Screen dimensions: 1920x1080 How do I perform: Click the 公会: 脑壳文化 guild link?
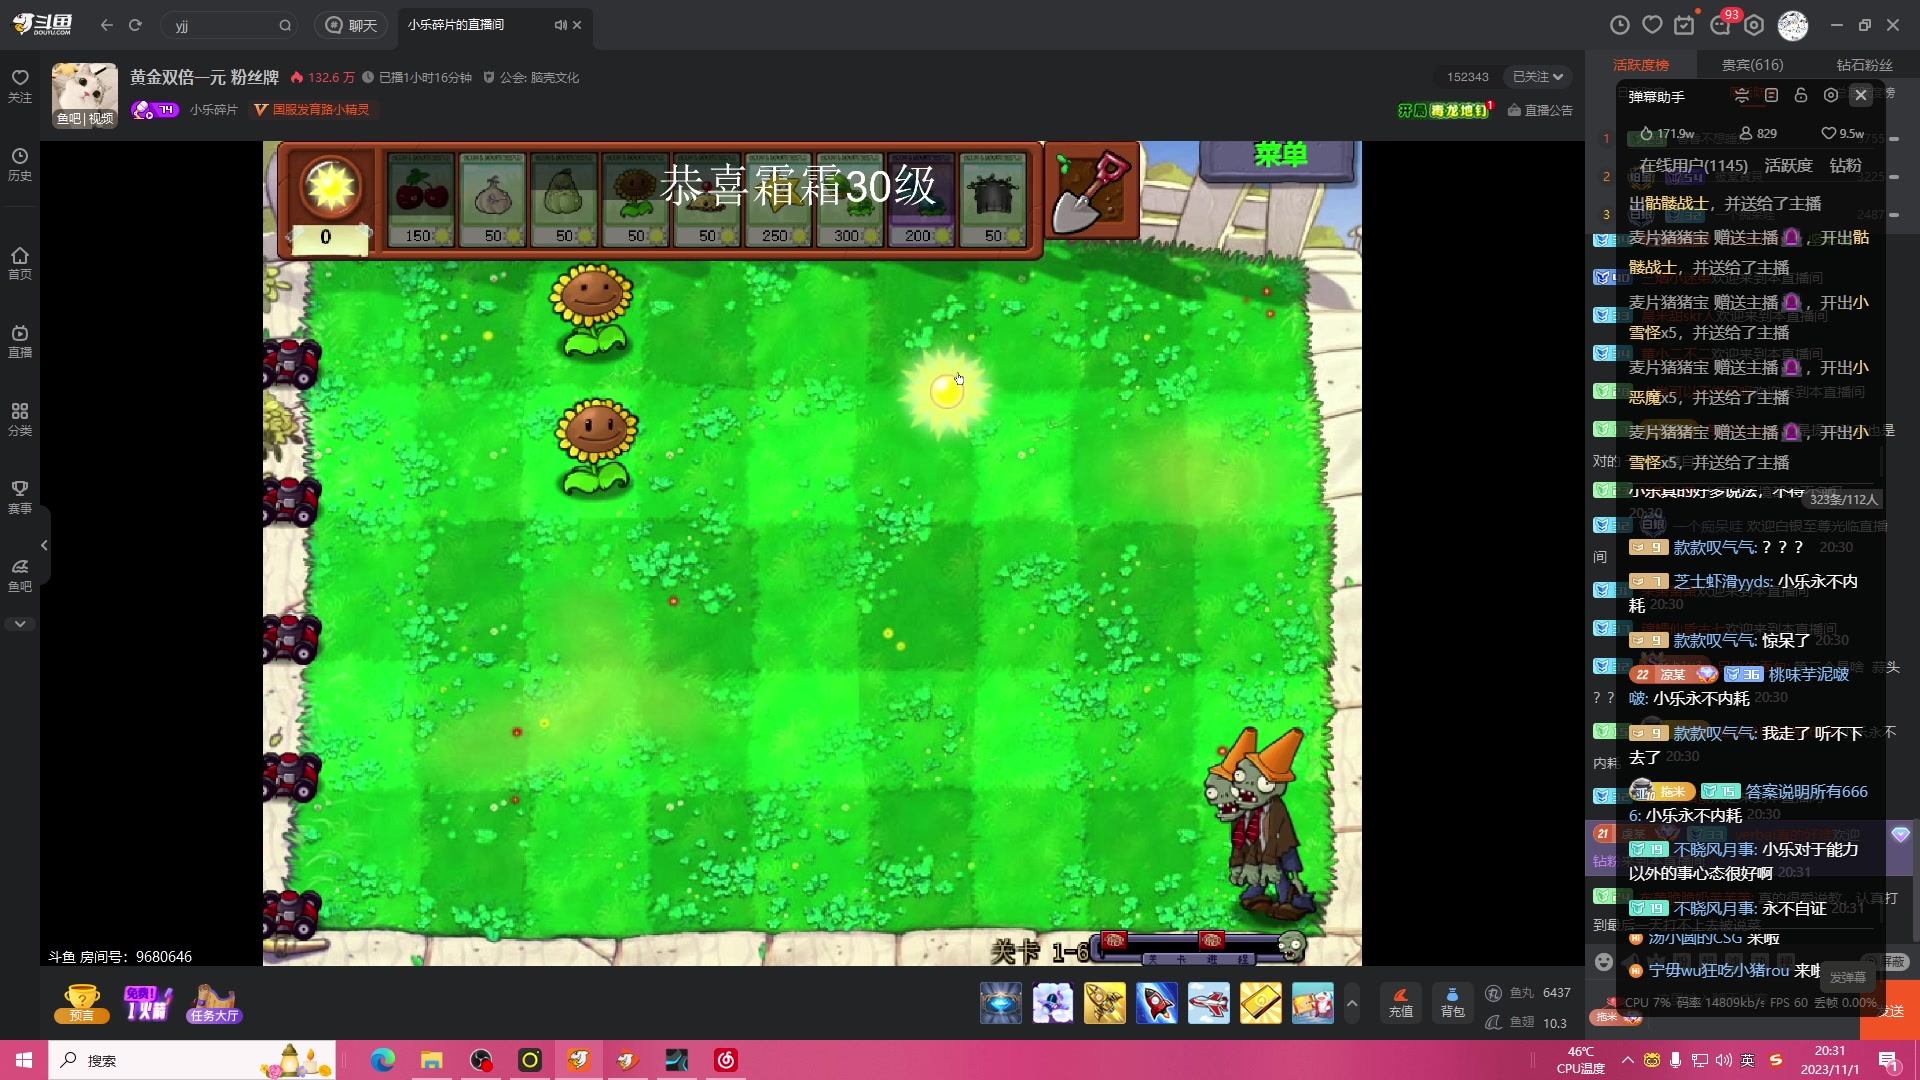(x=531, y=77)
